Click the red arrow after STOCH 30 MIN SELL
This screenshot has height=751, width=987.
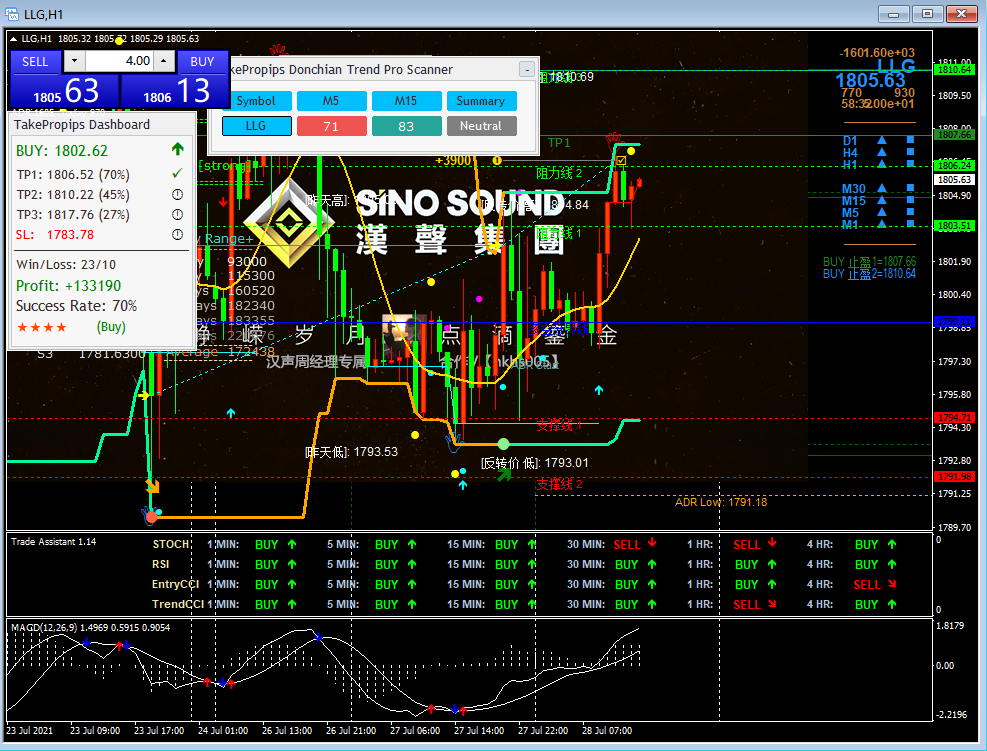[652, 543]
